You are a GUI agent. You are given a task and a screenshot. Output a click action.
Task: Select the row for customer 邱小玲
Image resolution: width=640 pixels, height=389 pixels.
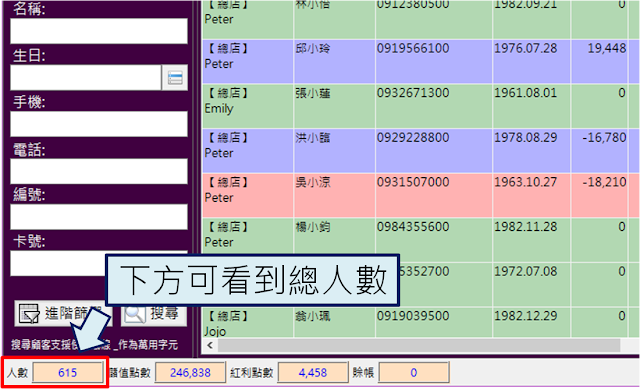[x=420, y=61]
